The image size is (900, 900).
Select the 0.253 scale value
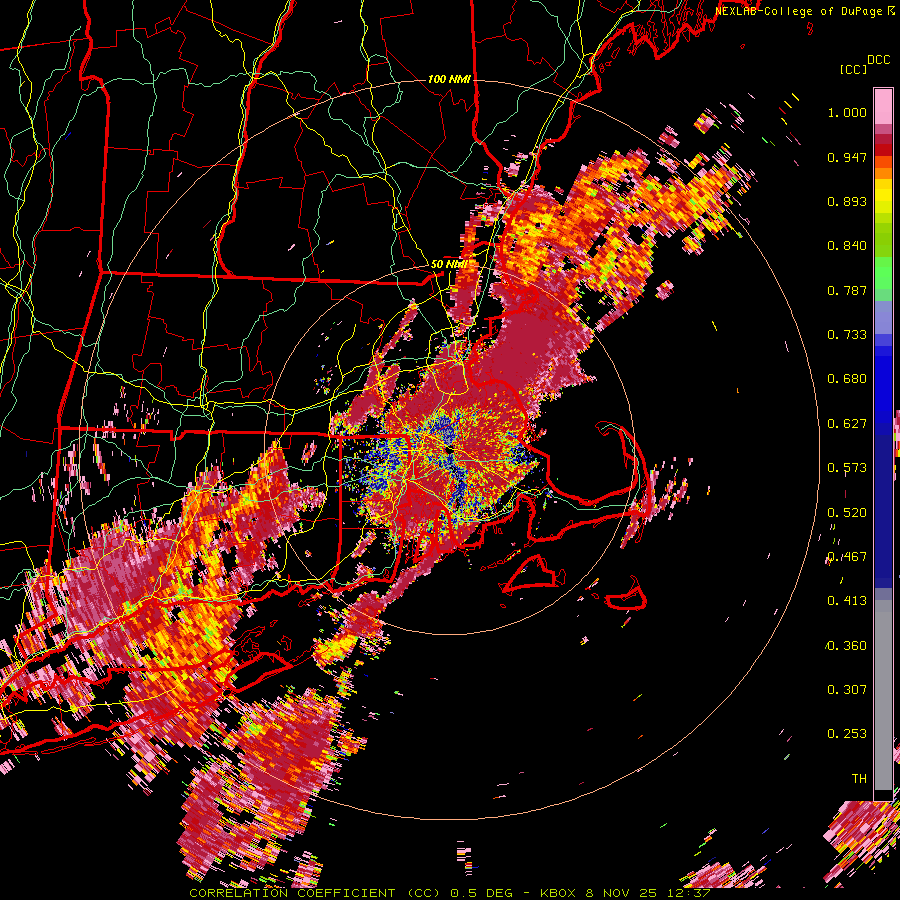coord(847,734)
